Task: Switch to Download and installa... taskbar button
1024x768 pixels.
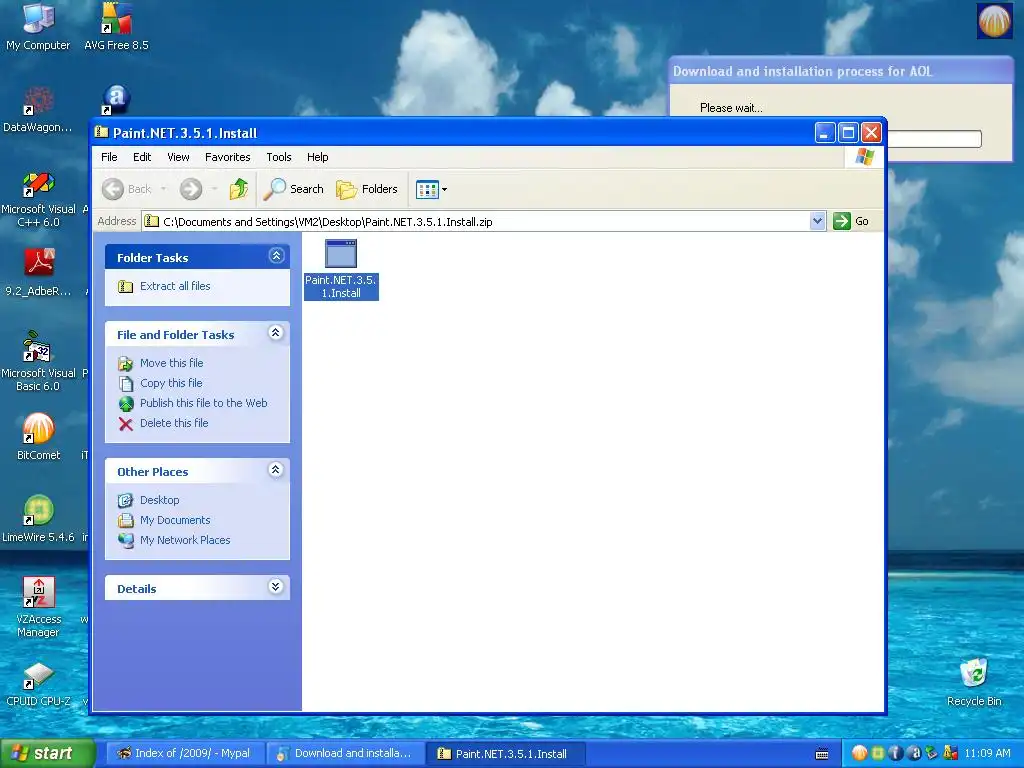Action: tap(345, 753)
